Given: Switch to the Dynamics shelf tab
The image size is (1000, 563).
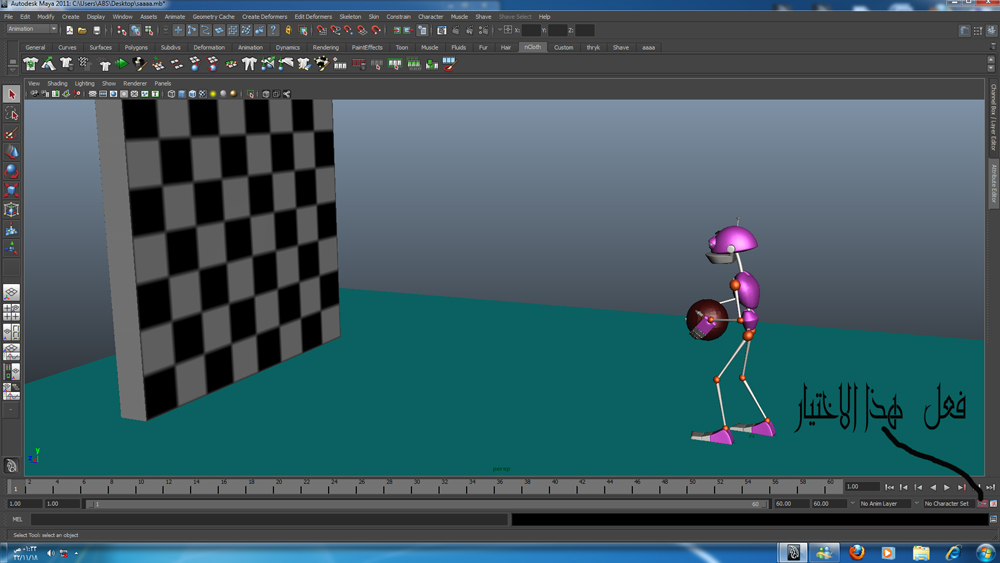Looking at the screenshot, I should [x=287, y=47].
